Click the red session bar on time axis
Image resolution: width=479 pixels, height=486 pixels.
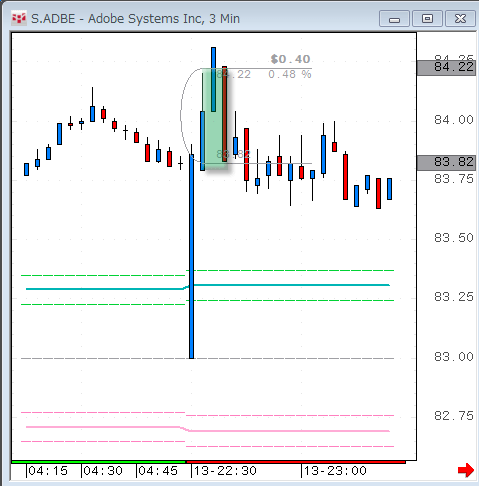(296, 462)
